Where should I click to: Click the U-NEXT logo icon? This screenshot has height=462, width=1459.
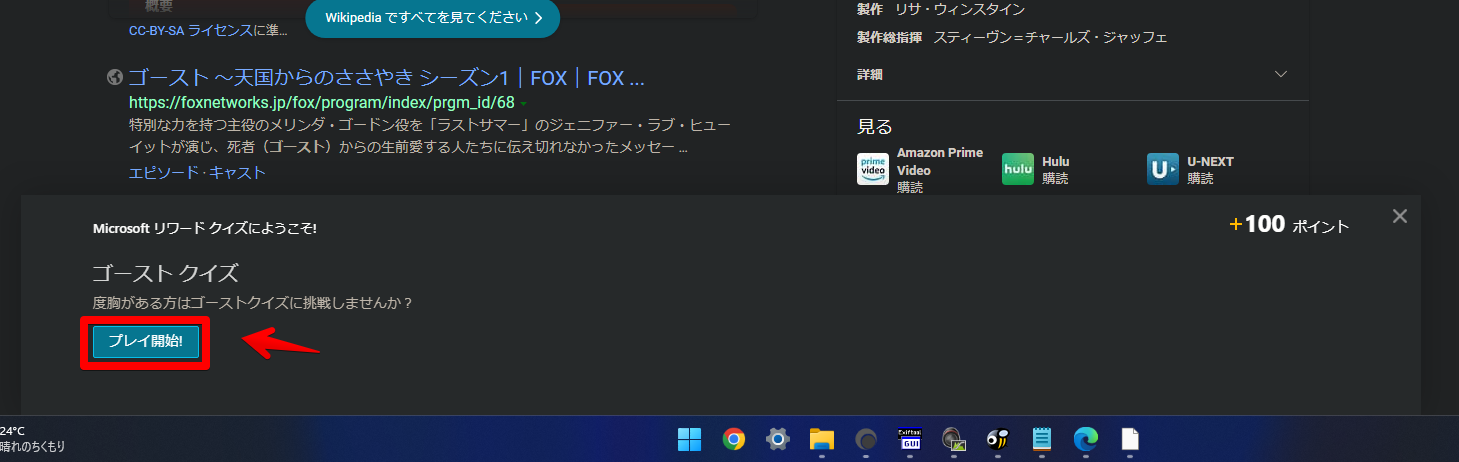[1163, 169]
